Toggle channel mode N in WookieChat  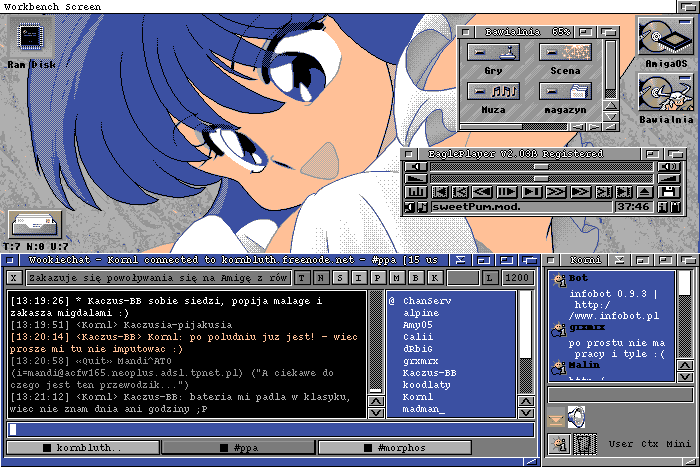(x=321, y=278)
